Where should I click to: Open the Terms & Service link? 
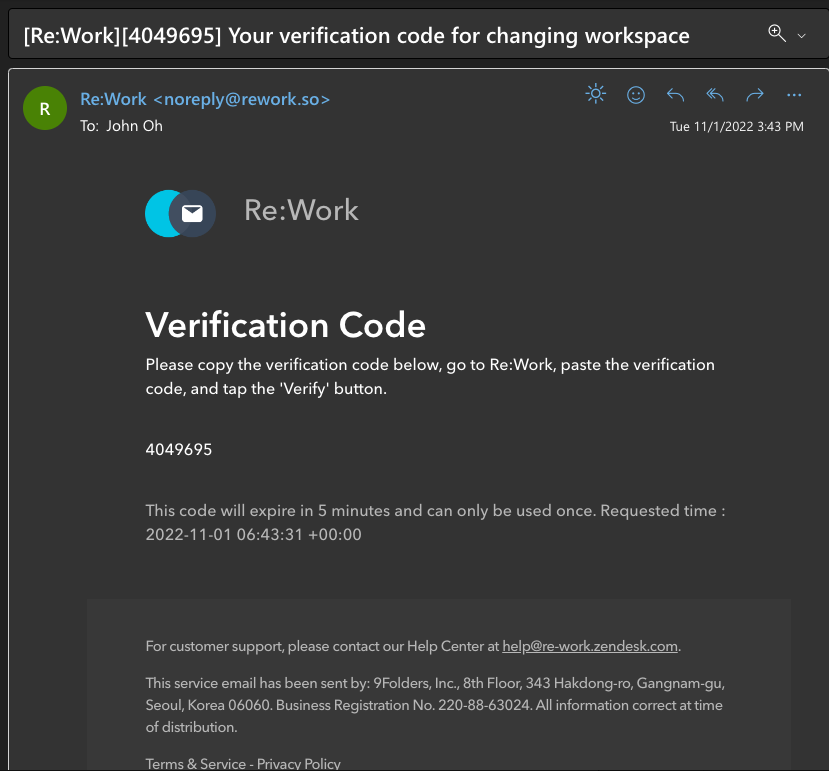tap(196, 764)
